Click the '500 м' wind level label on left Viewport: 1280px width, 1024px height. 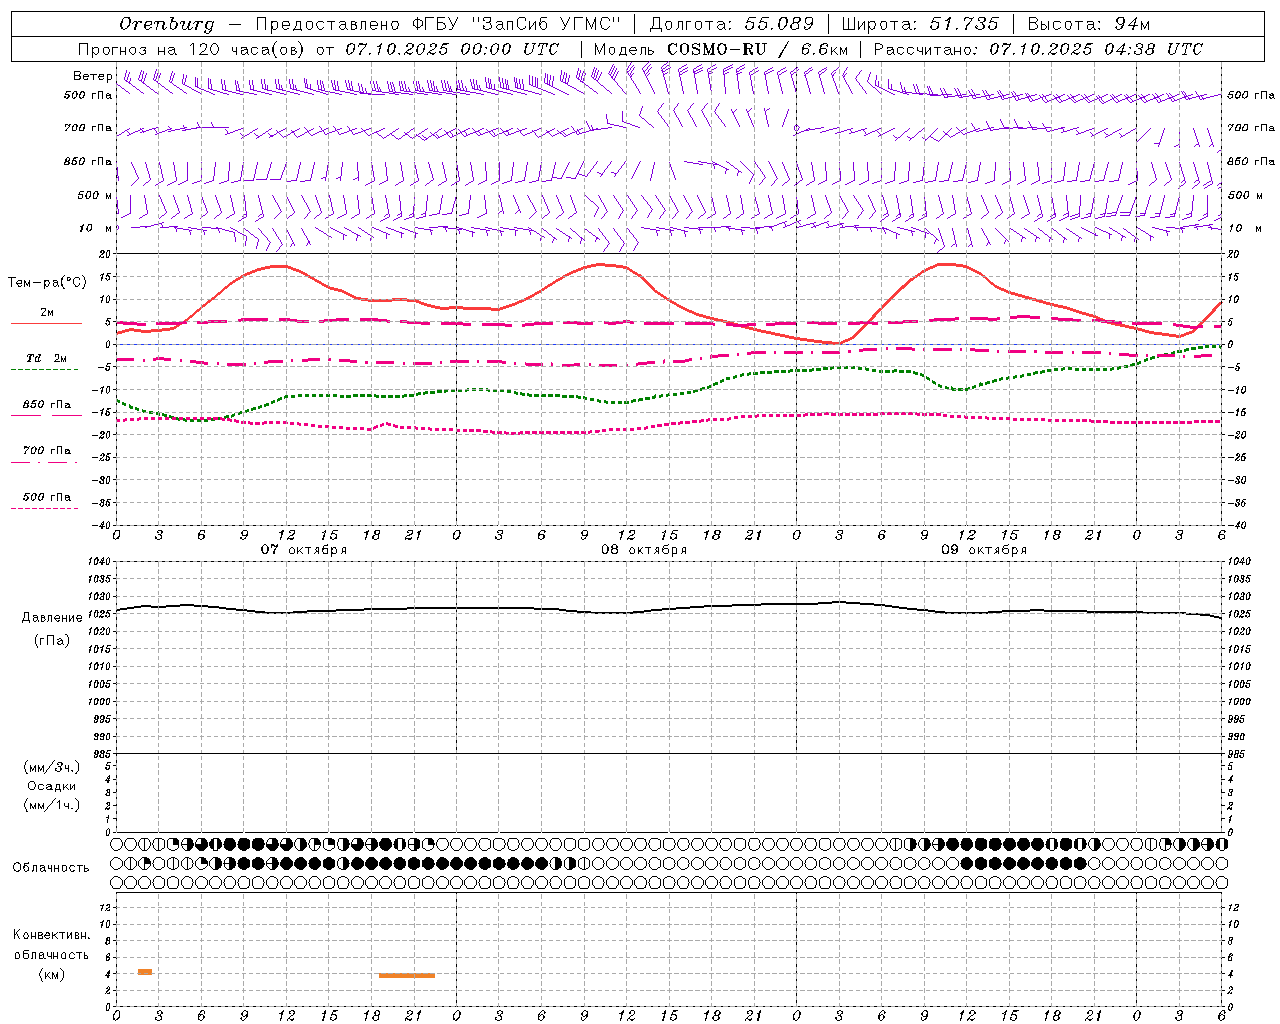[95, 195]
